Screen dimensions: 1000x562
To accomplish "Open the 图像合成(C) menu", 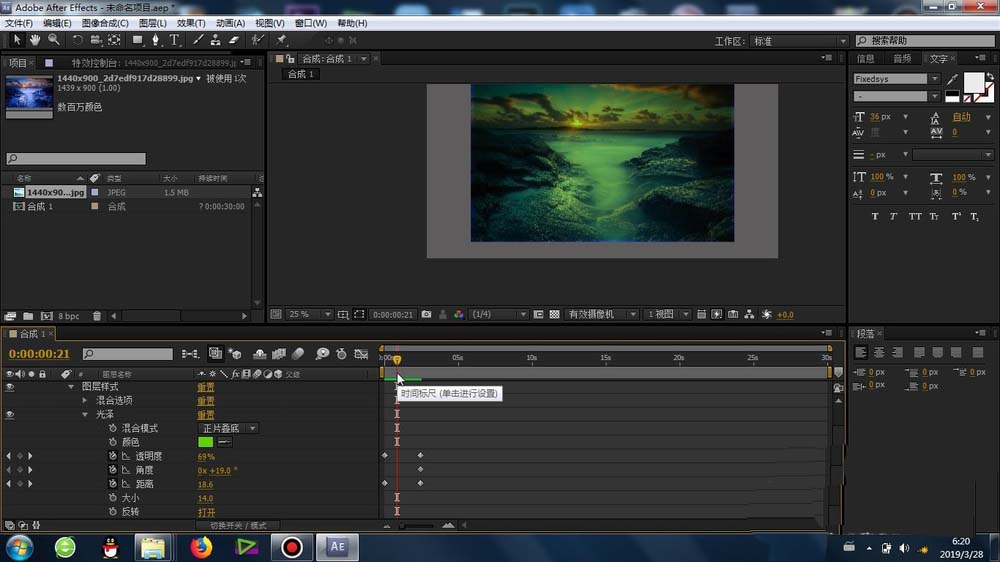I will tap(104, 23).
